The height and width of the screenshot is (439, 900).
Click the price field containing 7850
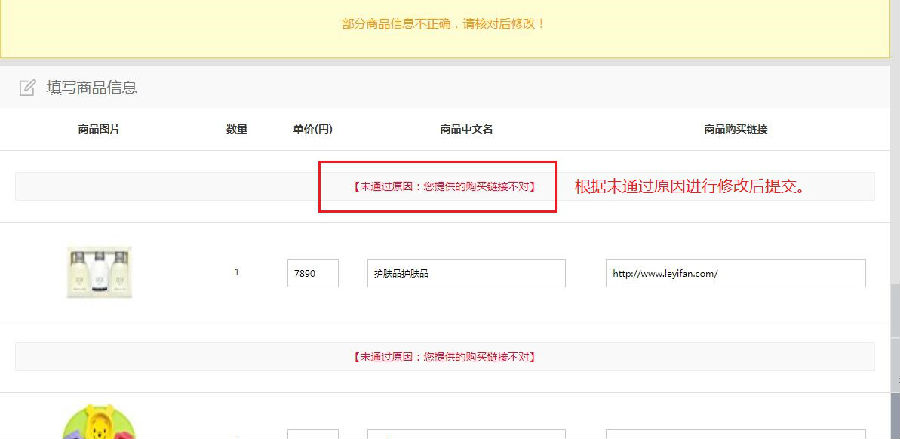312,273
